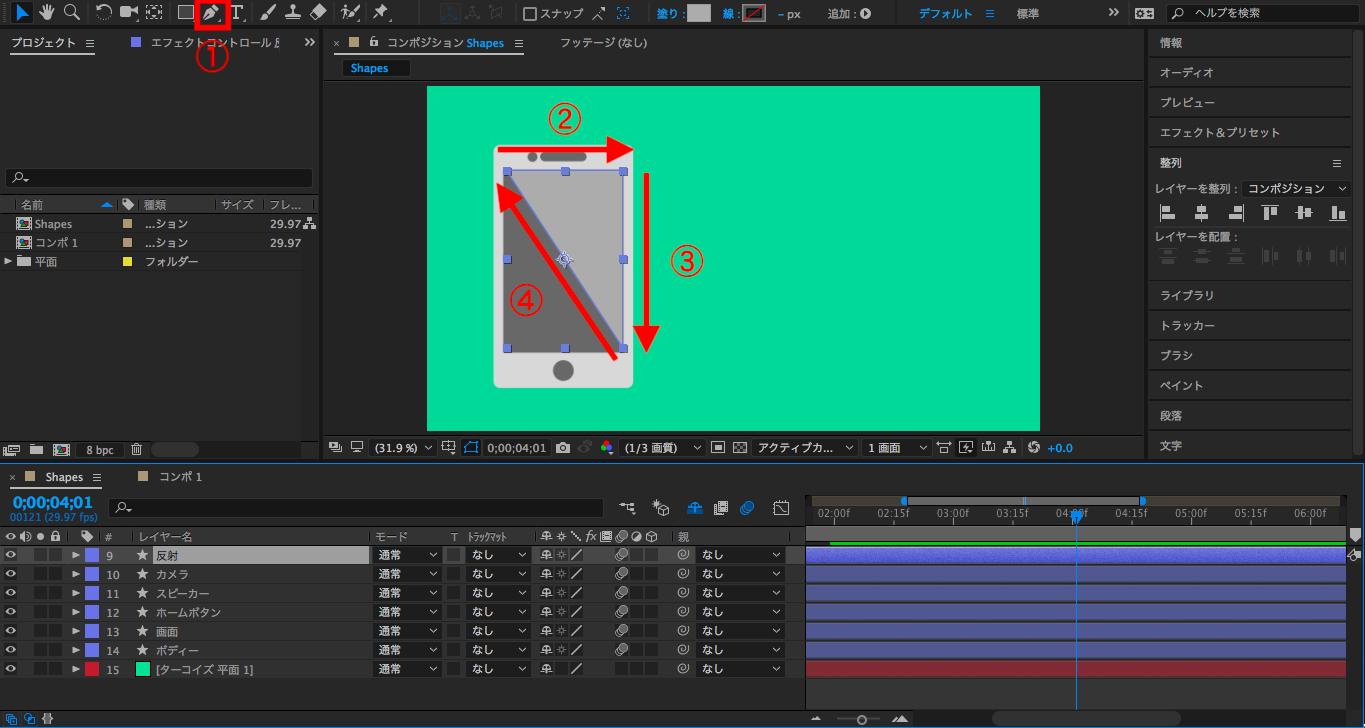Open the エフェクト＆プリセット panel
Image resolution: width=1365 pixels, height=728 pixels.
point(1219,133)
